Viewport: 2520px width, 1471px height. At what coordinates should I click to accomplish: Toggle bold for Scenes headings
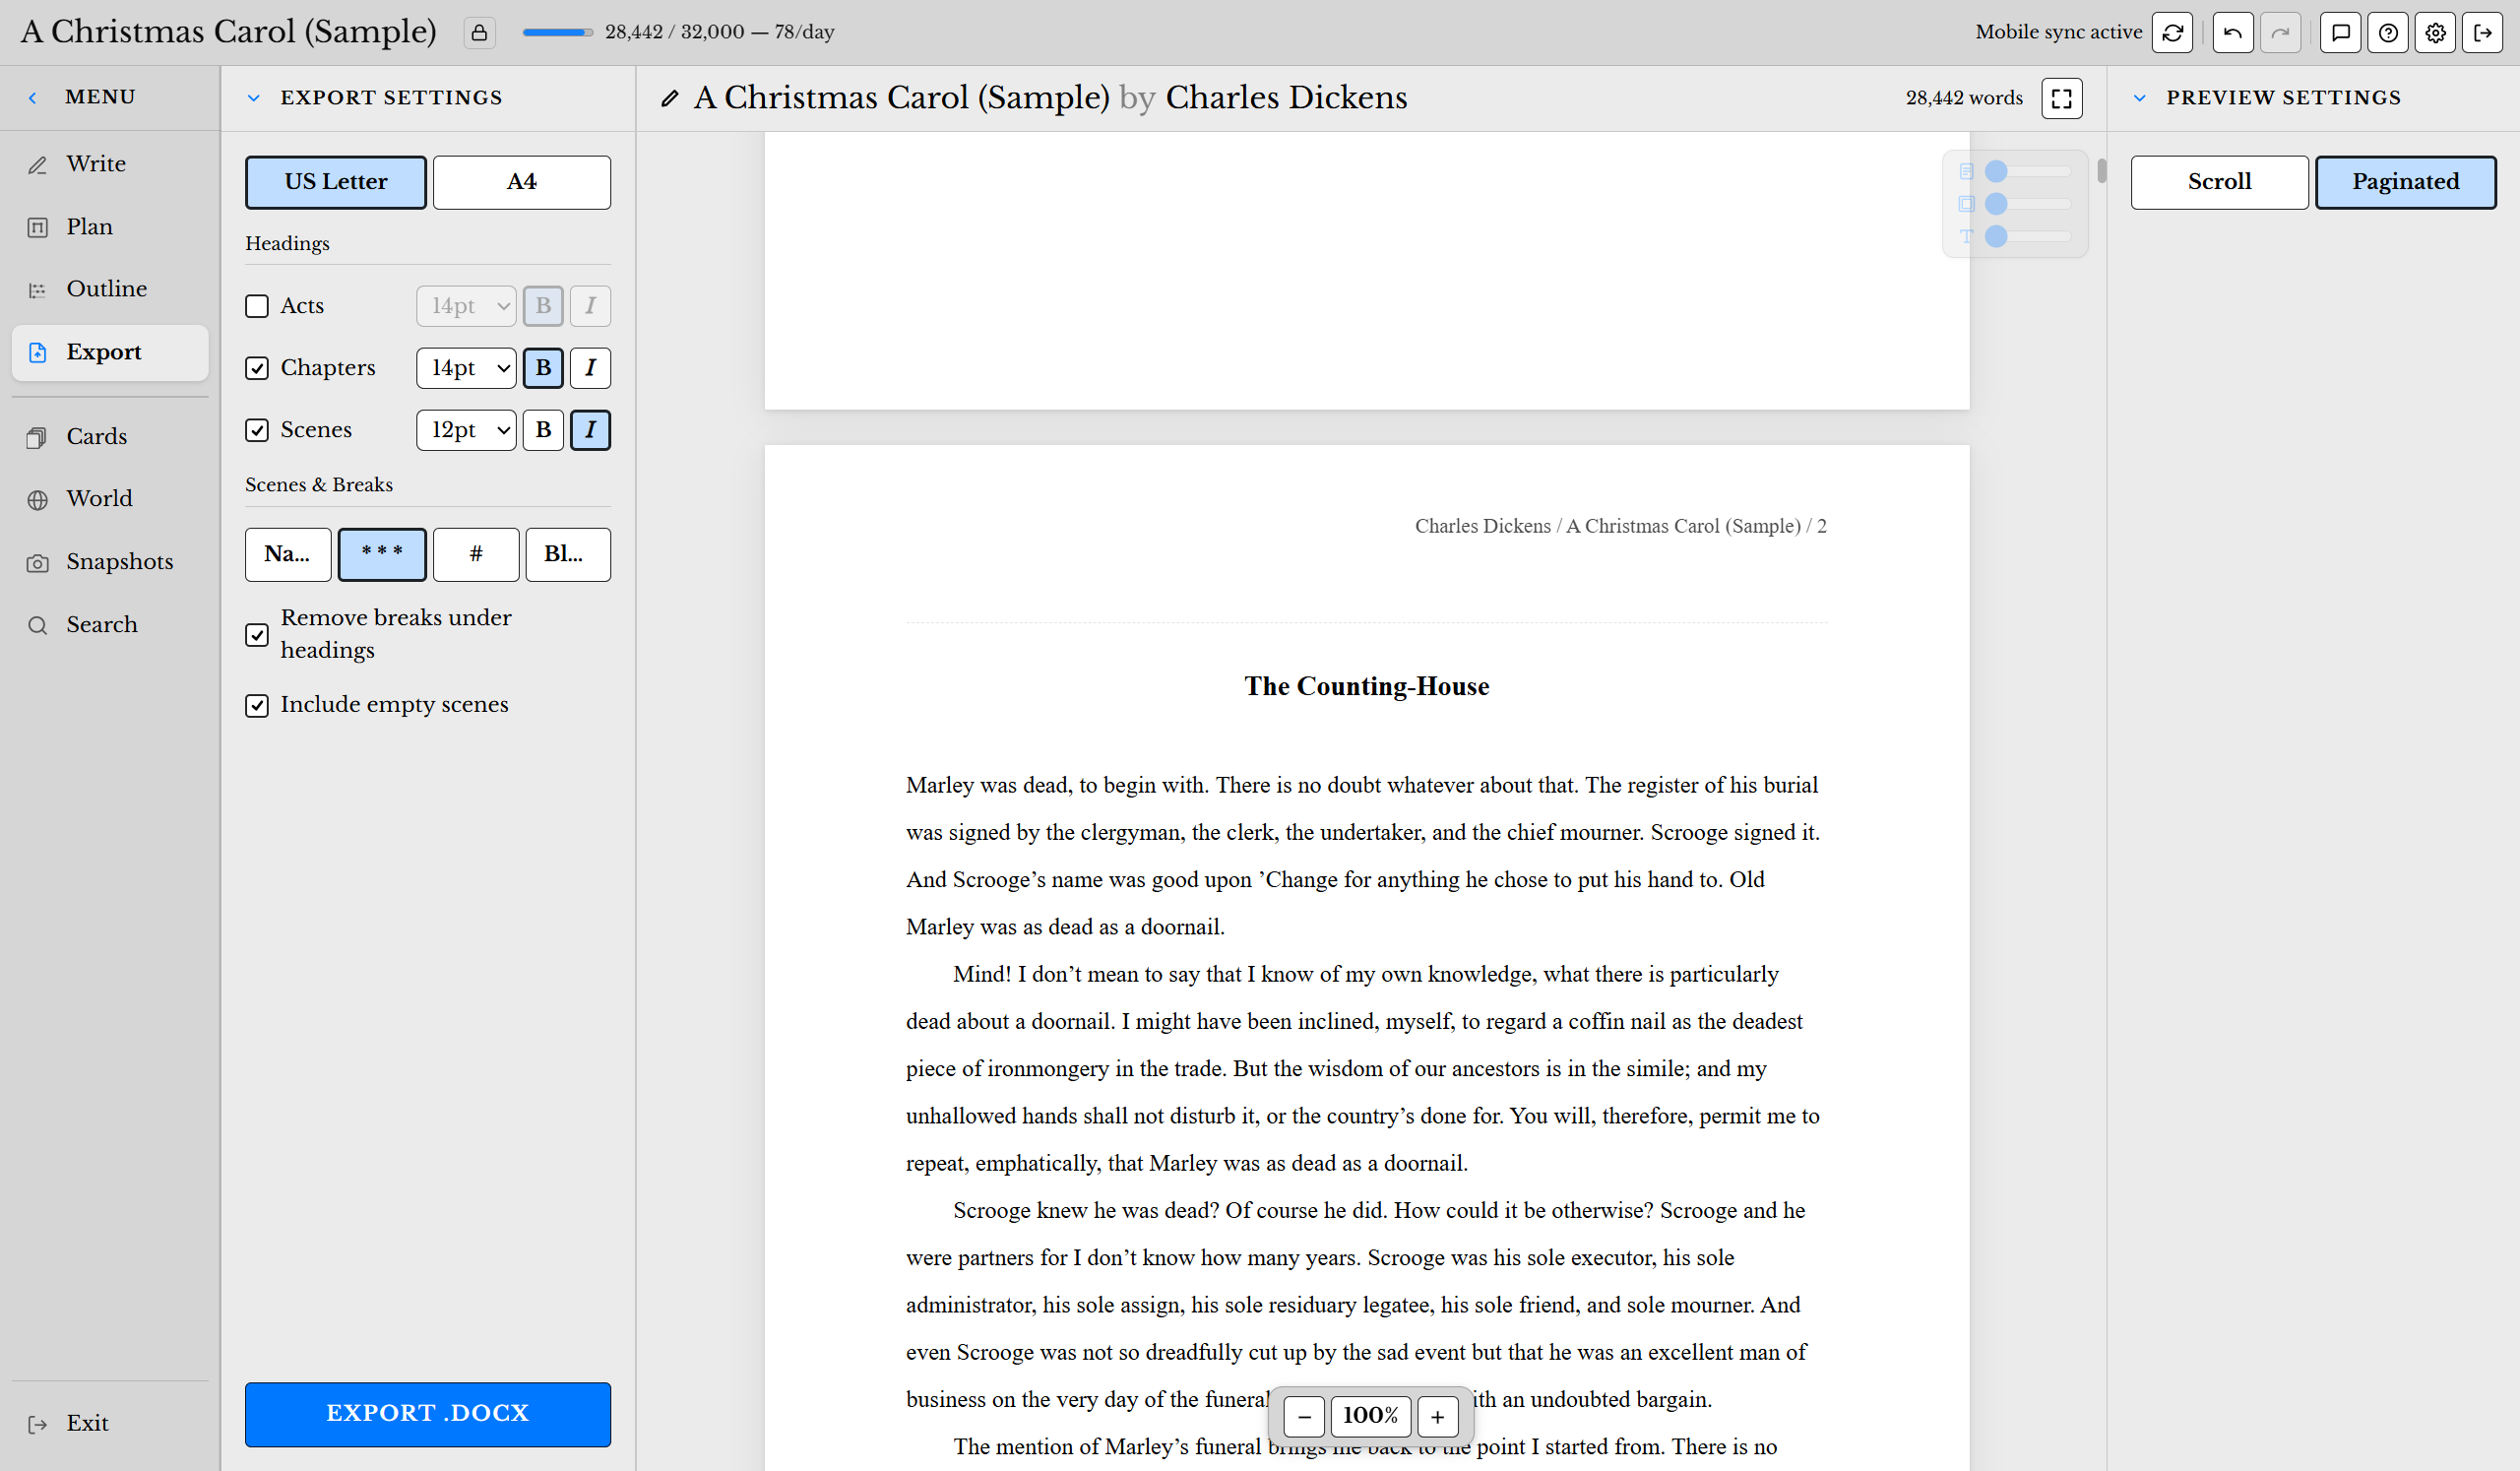coord(543,430)
